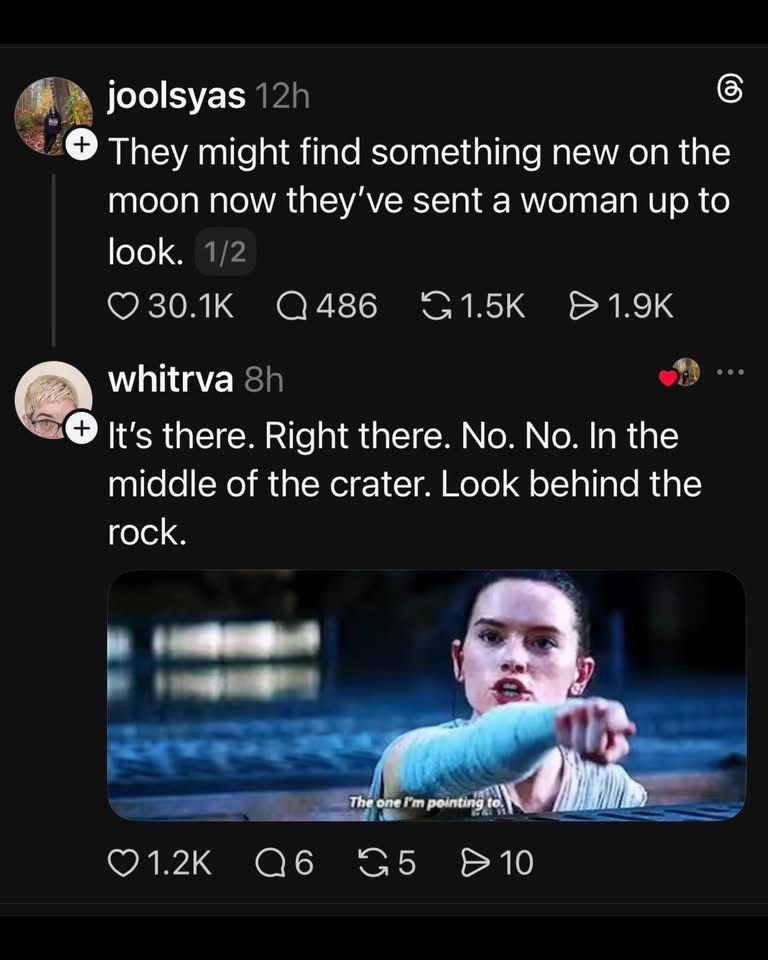768x960 pixels.
Task: Click the liked-by-author heart avatar badge
Action: pyautogui.click(x=680, y=373)
